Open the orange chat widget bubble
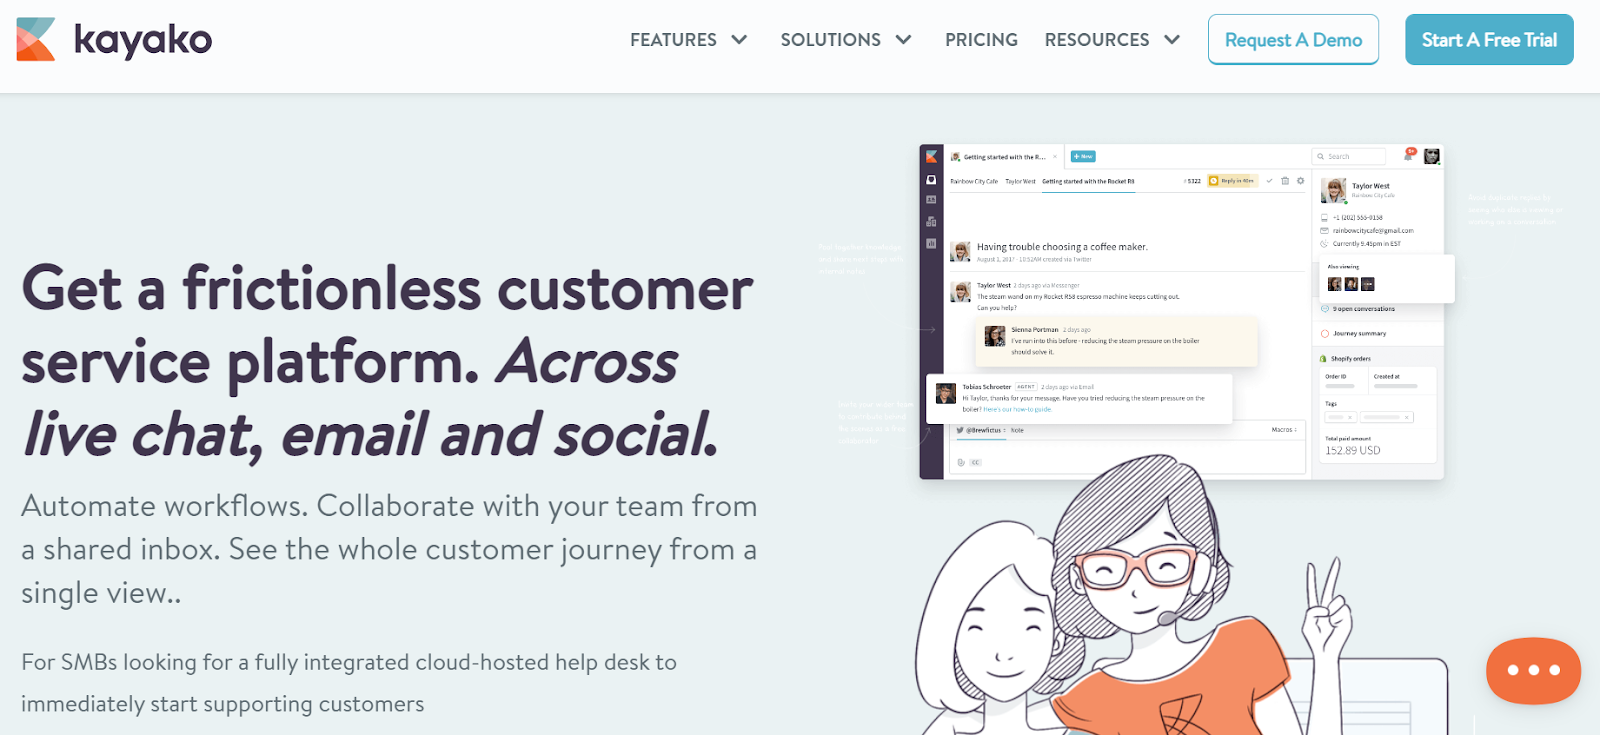 (x=1532, y=670)
